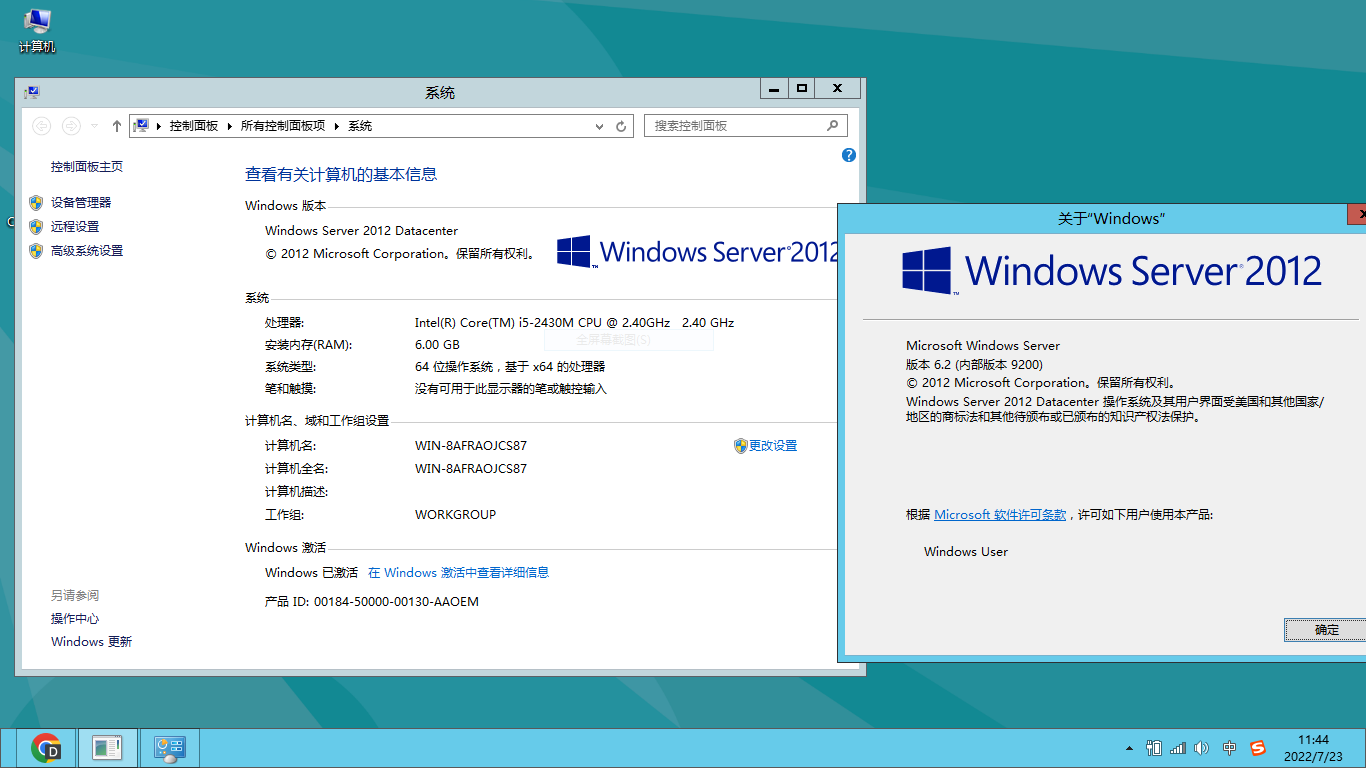This screenshot has width=1366, height=768.
Task: Click the computer icon in the address bar
Action: [x=141, y=126]
